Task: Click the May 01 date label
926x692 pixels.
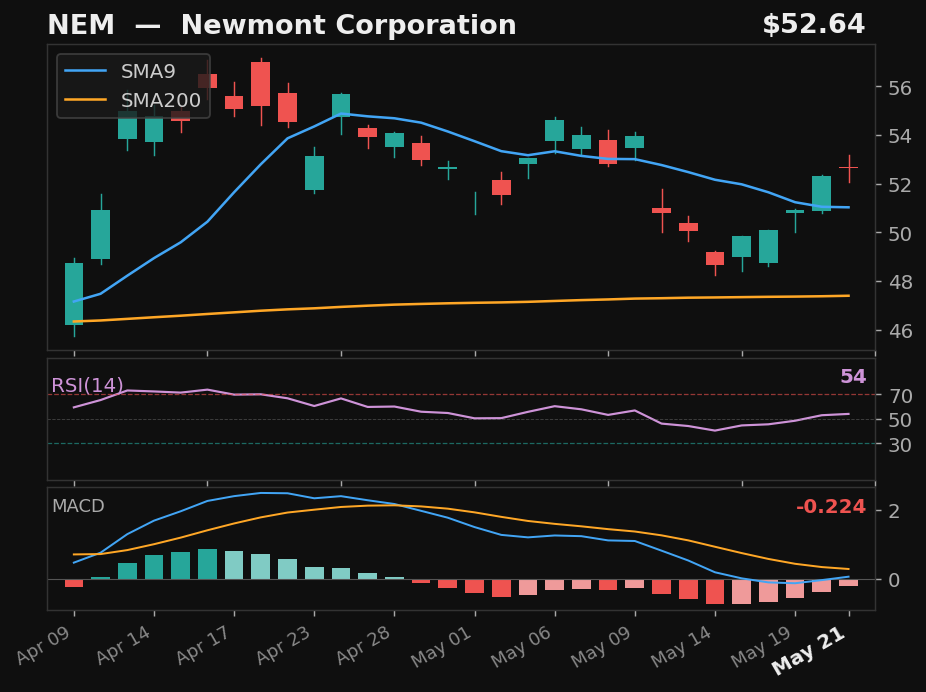Action: (x=441, y=647)
